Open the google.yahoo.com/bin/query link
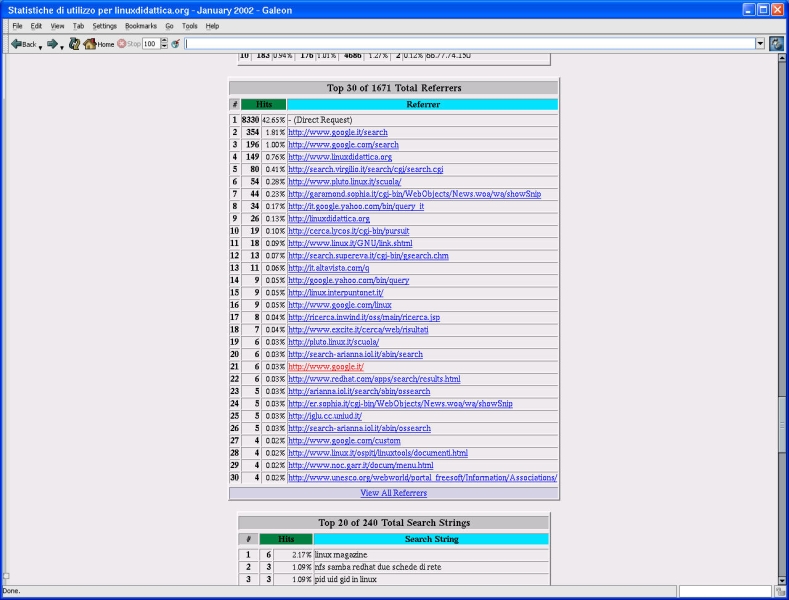The image size is (789, 600). (x=348, y=280)
